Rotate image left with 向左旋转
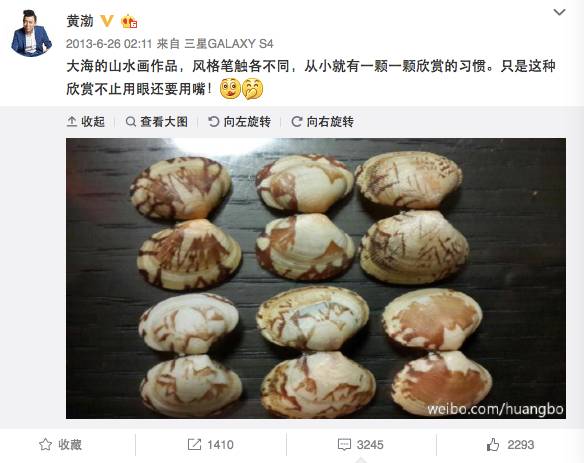Image resolution: width=584 pixels, height=463 pixels. point(239,121)
